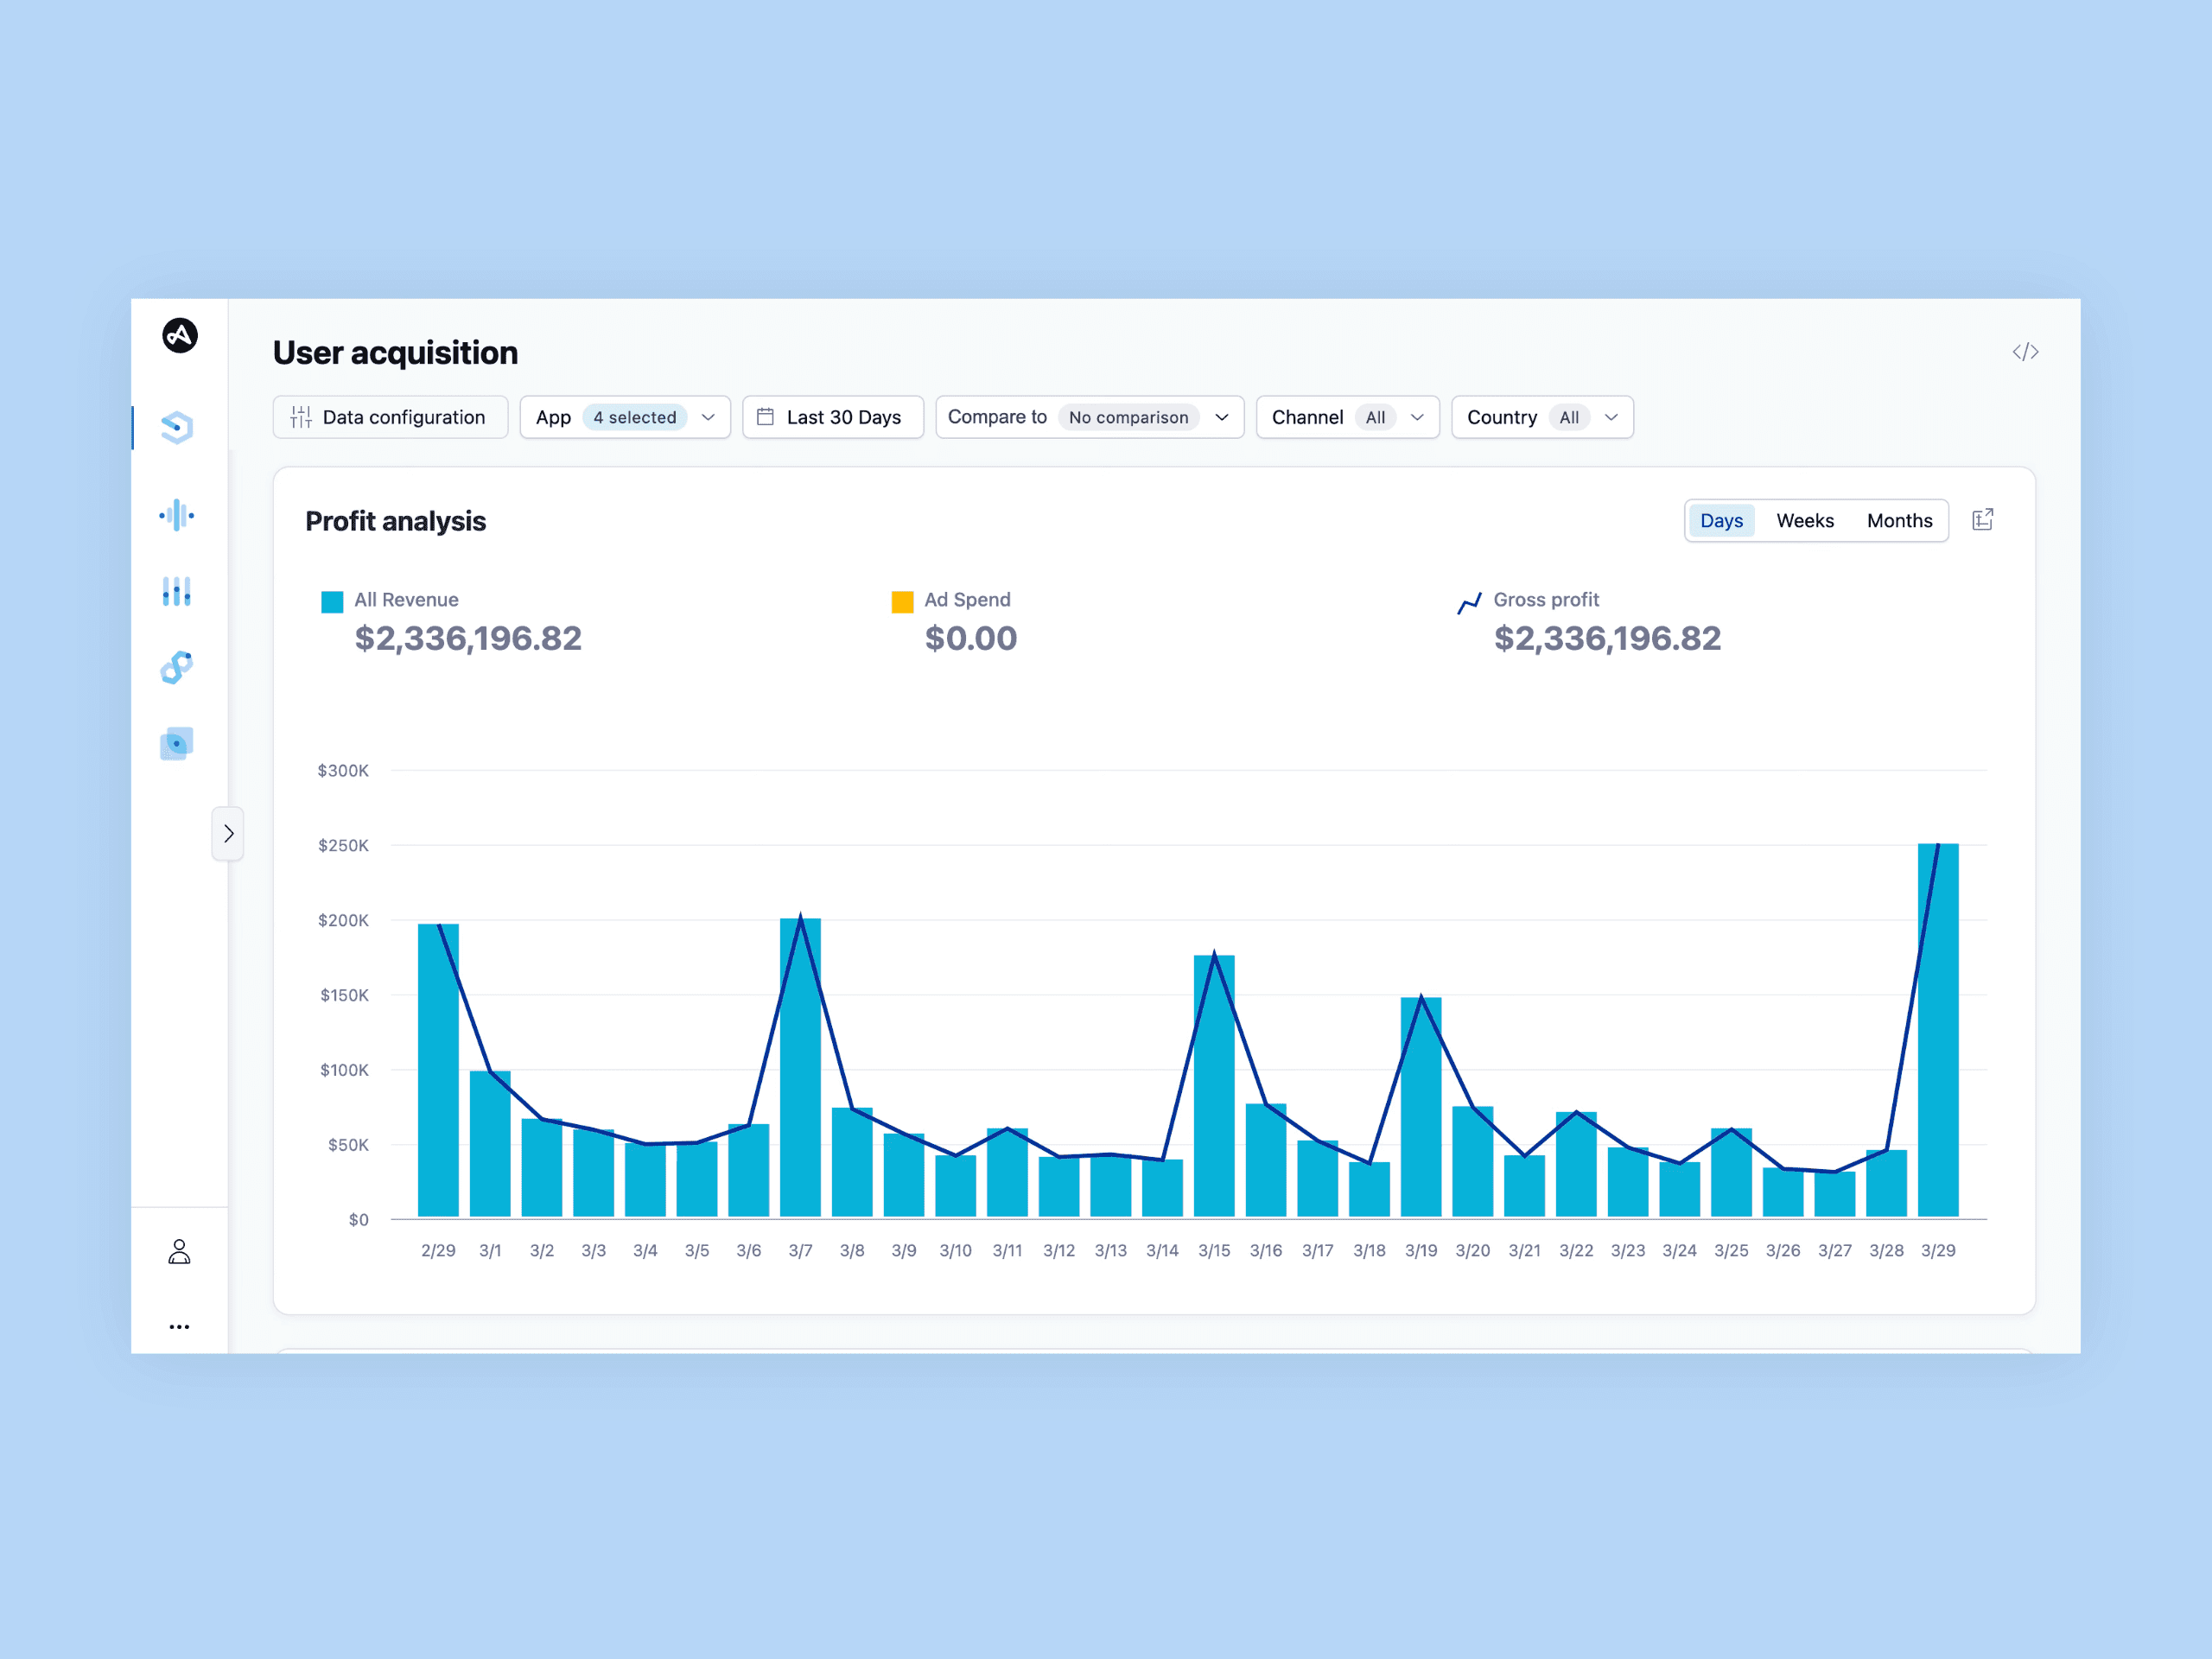
Task: Open the waveform pulse sidebar icon
Action: click(177, 515)
